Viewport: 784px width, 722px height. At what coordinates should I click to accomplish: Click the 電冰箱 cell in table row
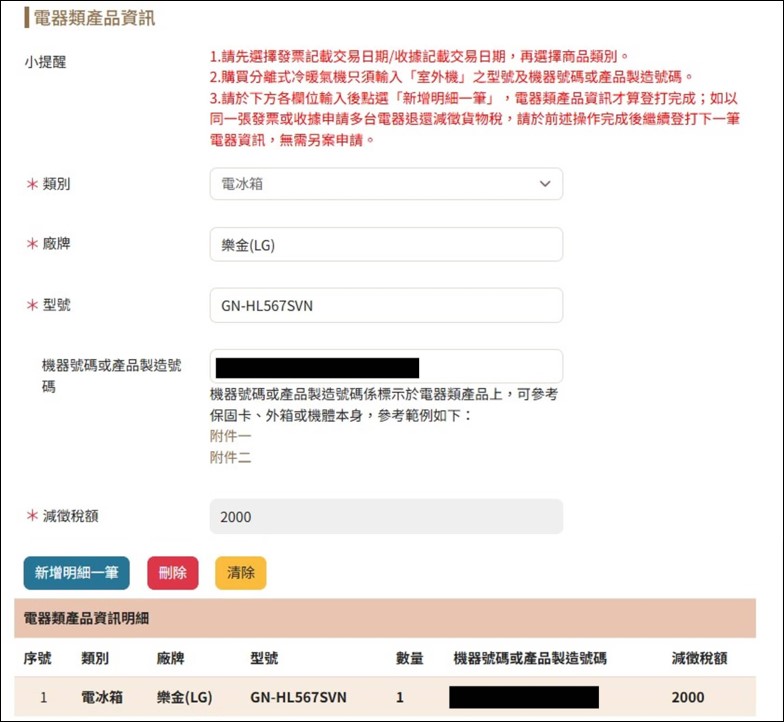pyautogui.click(x=102, y=697)
